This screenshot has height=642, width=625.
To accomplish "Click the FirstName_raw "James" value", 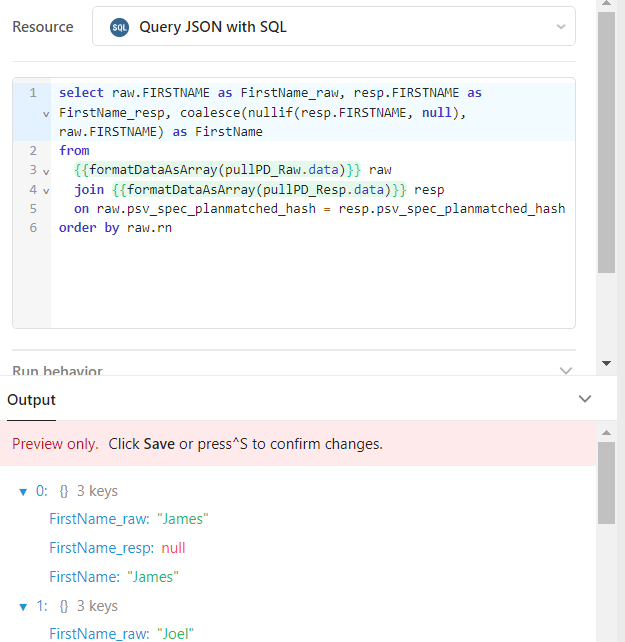I will (x=182, y=519).
